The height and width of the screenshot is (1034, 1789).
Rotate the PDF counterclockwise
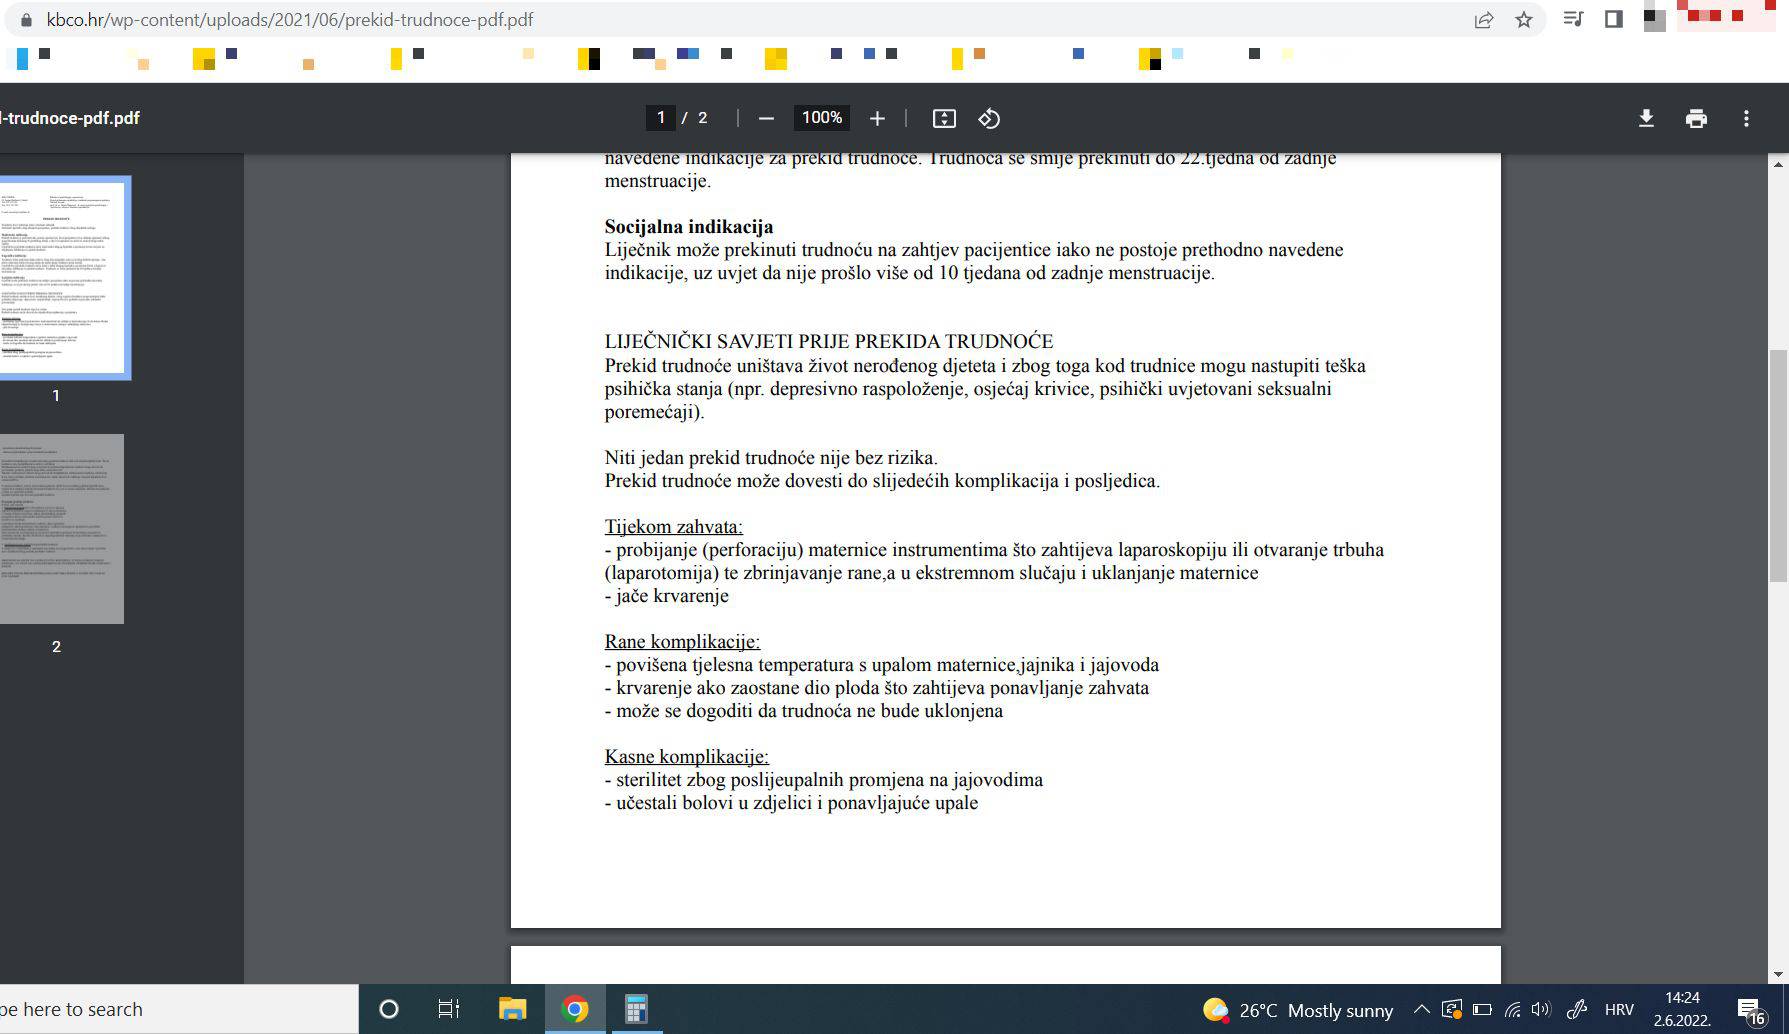pos(989,118)
